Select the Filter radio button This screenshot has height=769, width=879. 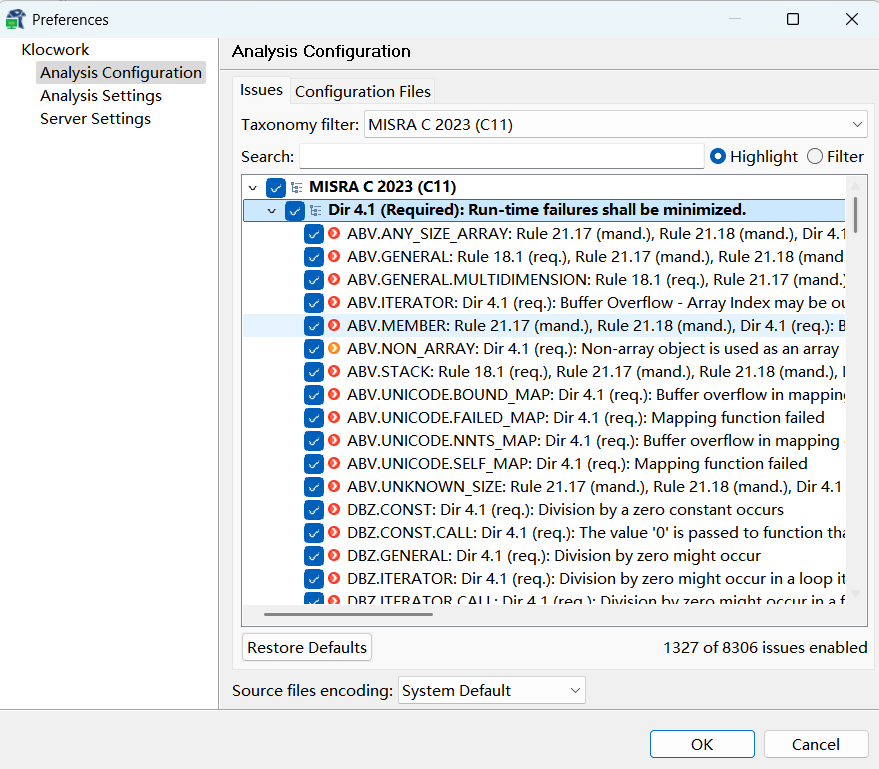815,156
